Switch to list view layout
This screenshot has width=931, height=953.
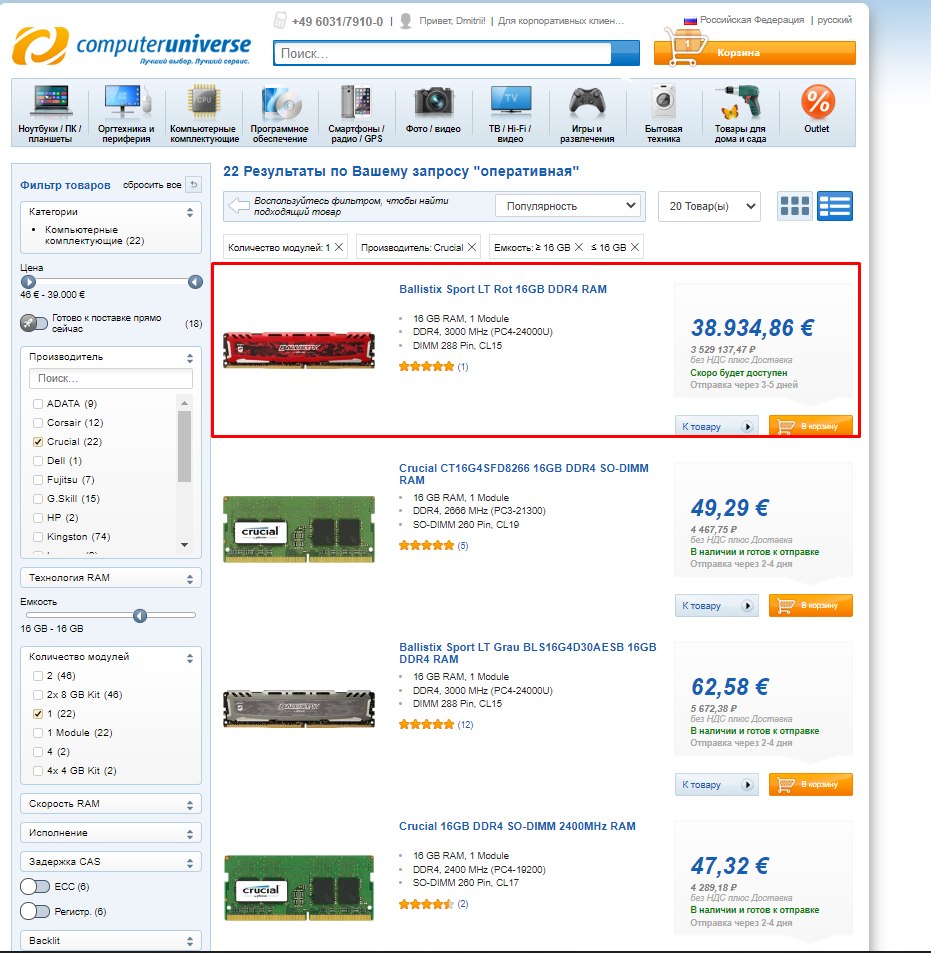coord(835,206)
